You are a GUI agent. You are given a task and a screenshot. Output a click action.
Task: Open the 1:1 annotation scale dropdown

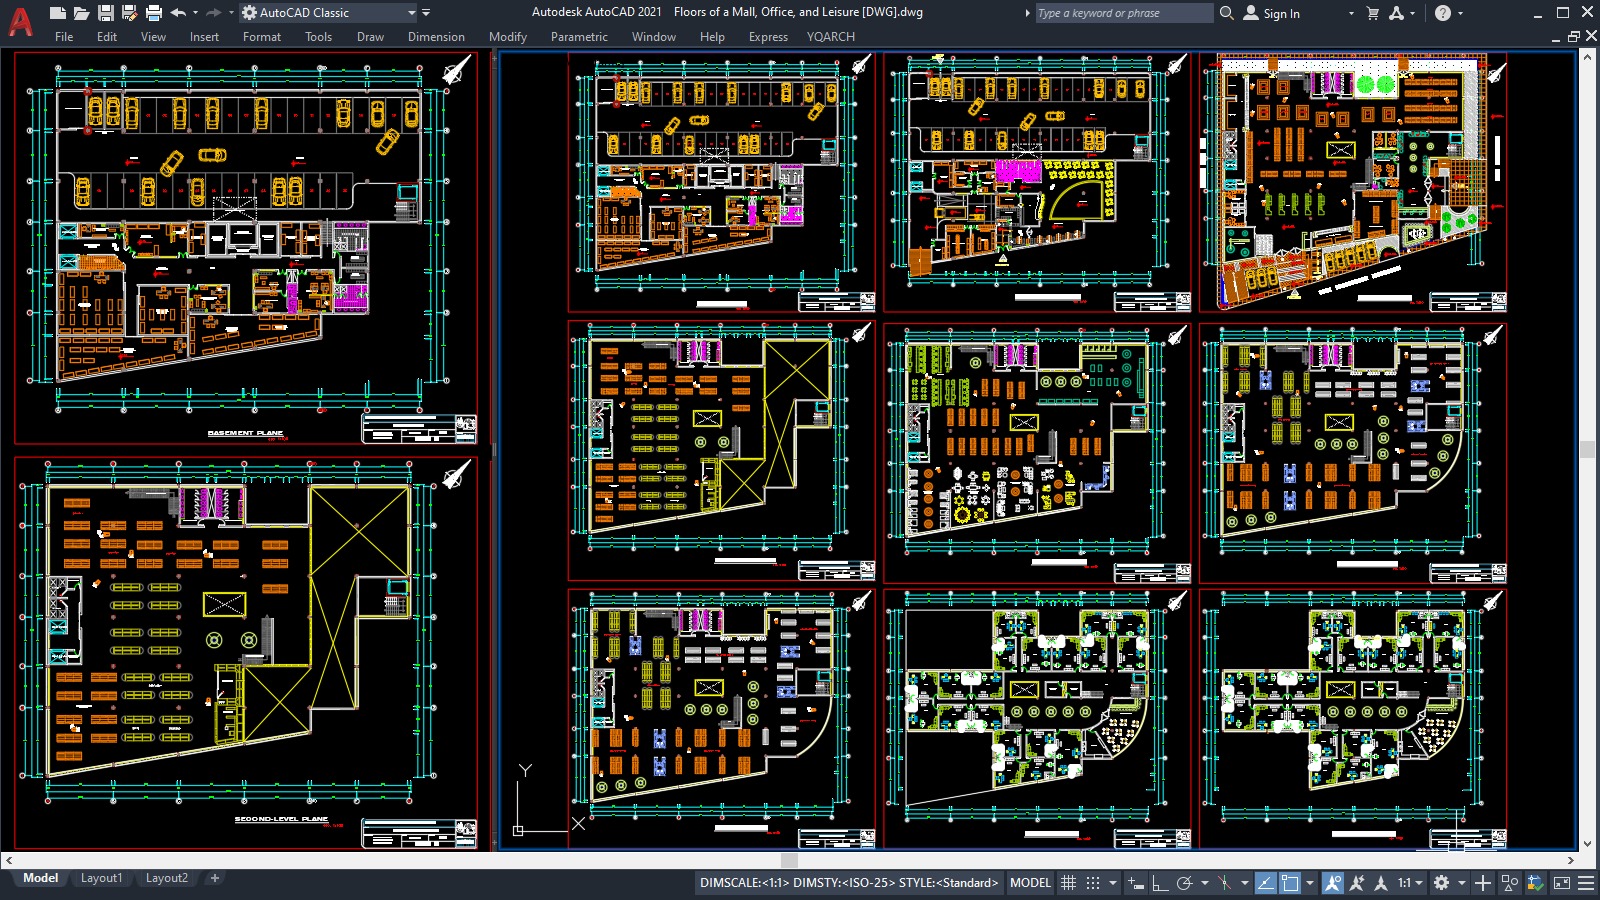click(x=1410, y=883)
